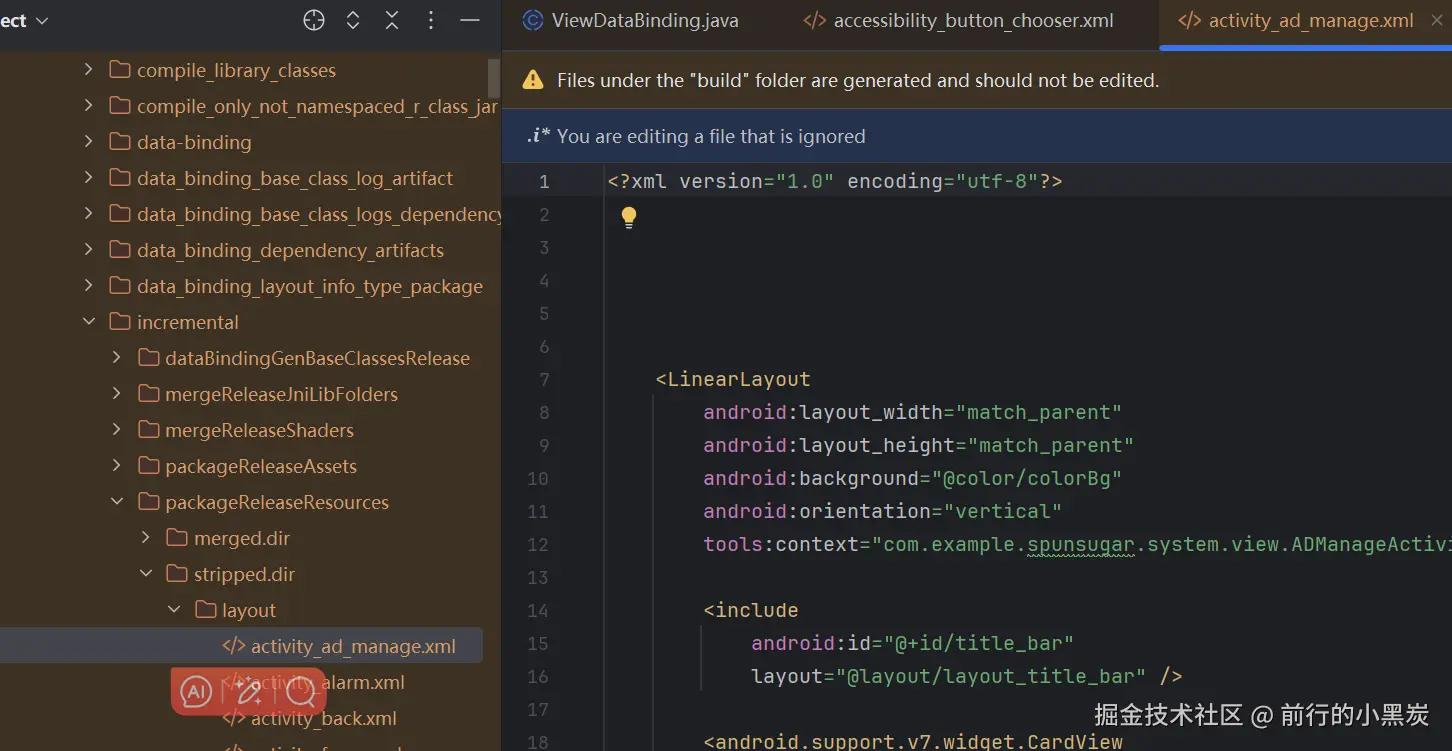The width and height of the screenshot is (1452, 751).
Task: Click XML icon on activity_ad_manage.xml tab
Action: [x=1190, y=20]
